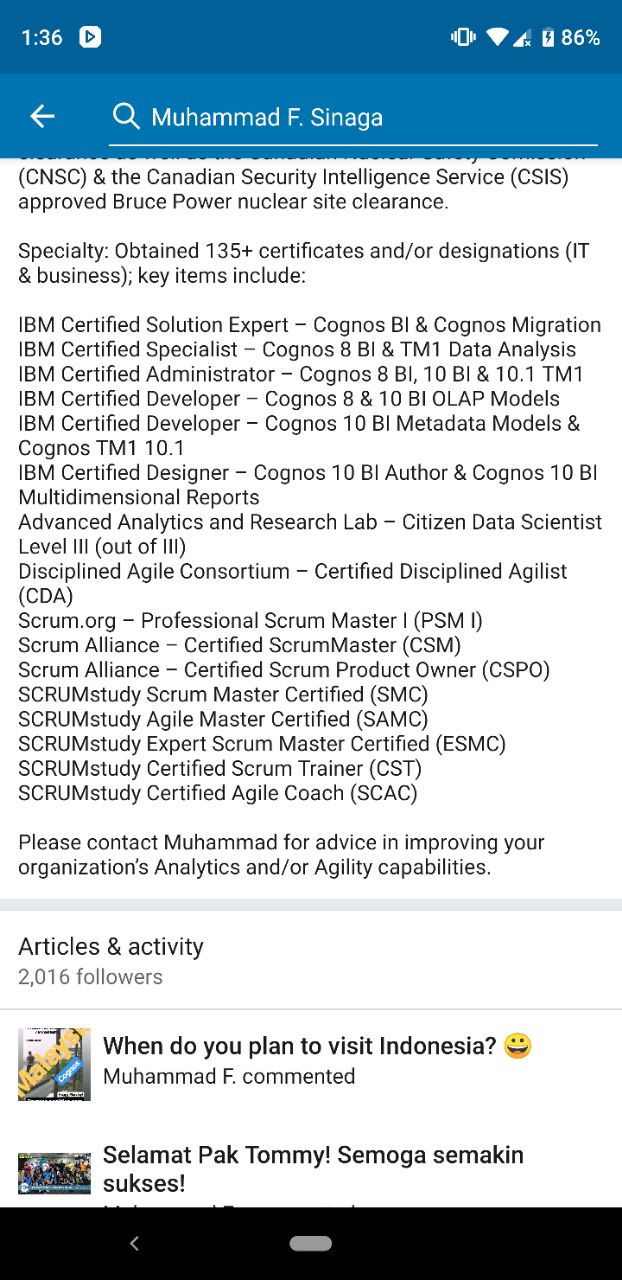This screenshot has width=622, height=1280.
Task: Open 'Selamat Pak Tommy! Semoga semakin sukses!' post
Action: coord(313,1169)
